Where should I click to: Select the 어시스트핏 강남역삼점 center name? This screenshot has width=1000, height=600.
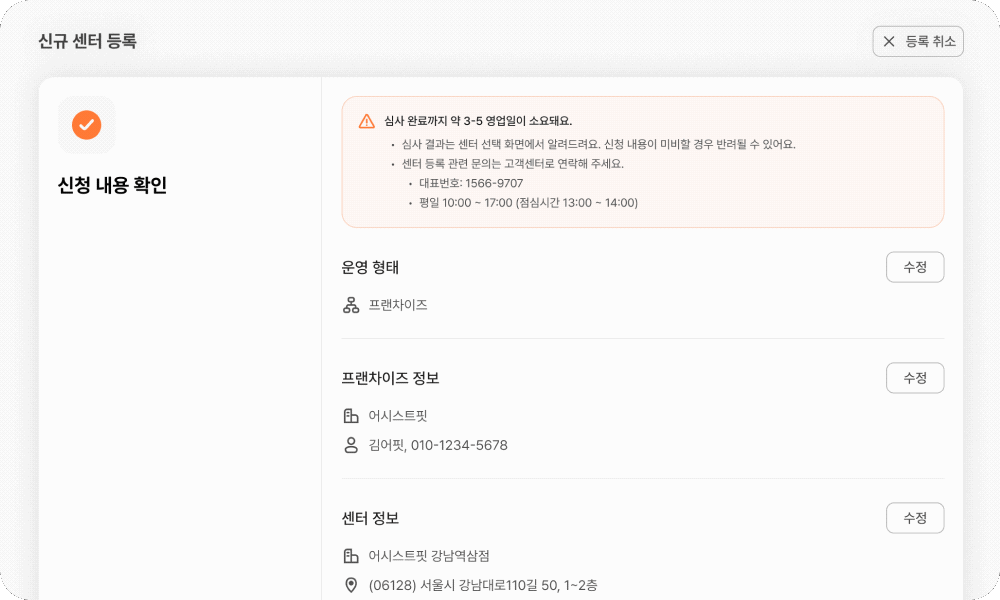coord(429,556)
